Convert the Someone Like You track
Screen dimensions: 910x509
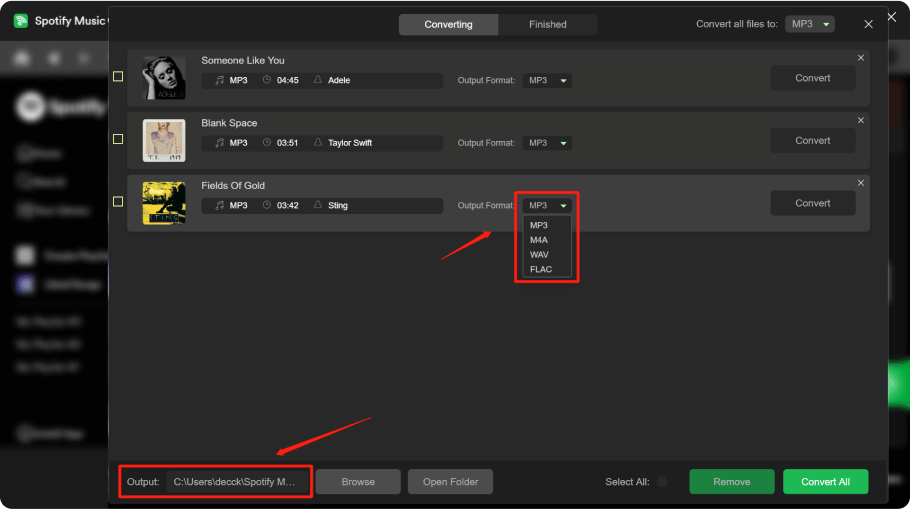(x=812, y=78)
